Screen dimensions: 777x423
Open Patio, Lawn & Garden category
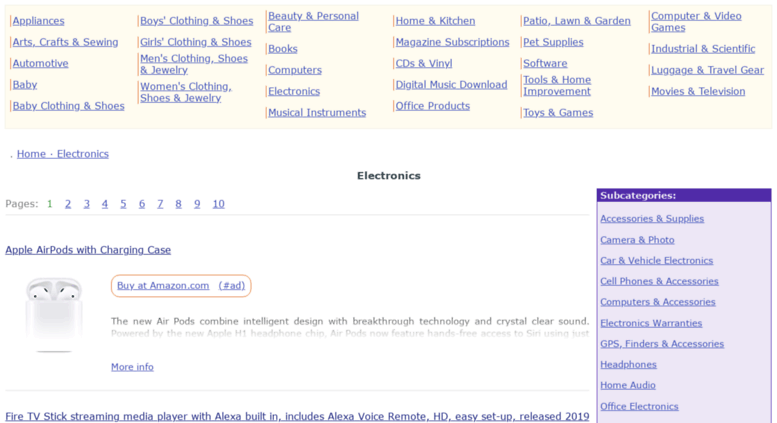[x=577, y=21]
